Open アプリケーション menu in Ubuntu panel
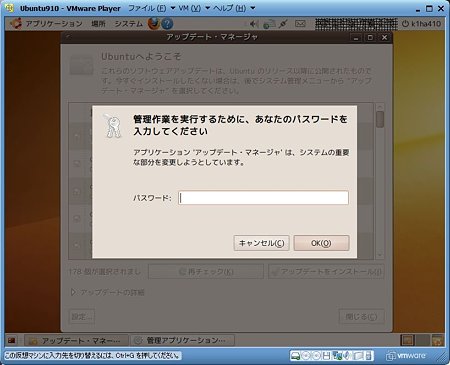Image resolution: width=450 pixels, height=365 pixels. (x=54, y=24)
